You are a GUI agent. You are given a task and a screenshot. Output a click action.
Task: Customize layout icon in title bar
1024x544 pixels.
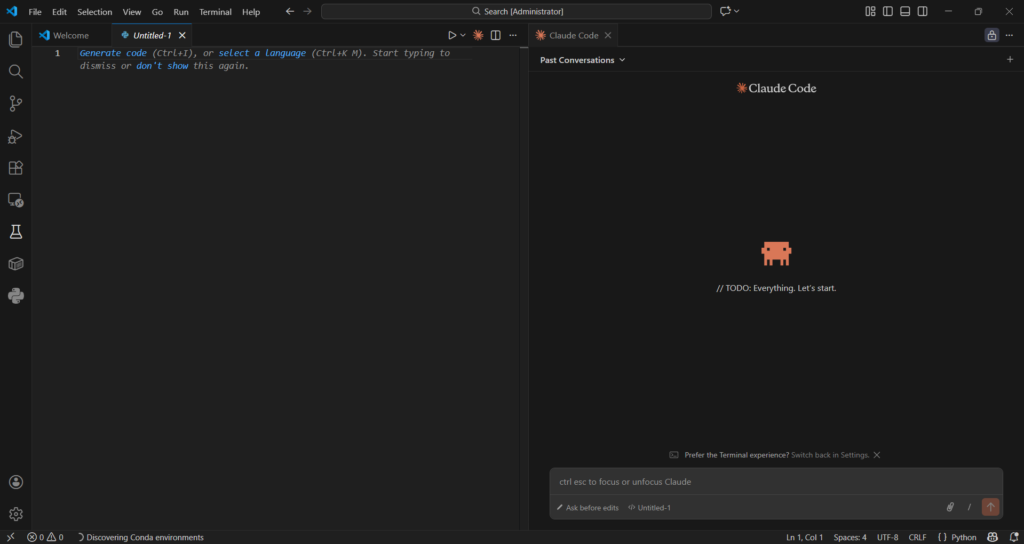click(x=870, y=11)
